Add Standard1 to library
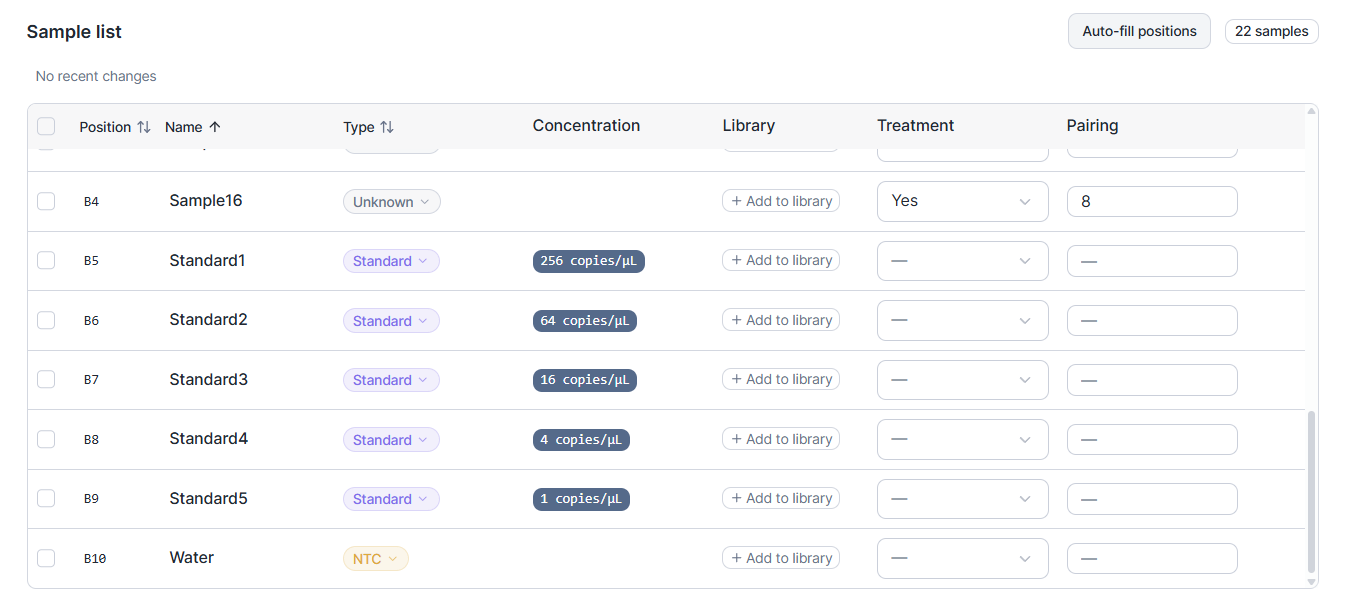 click(781, 260)
